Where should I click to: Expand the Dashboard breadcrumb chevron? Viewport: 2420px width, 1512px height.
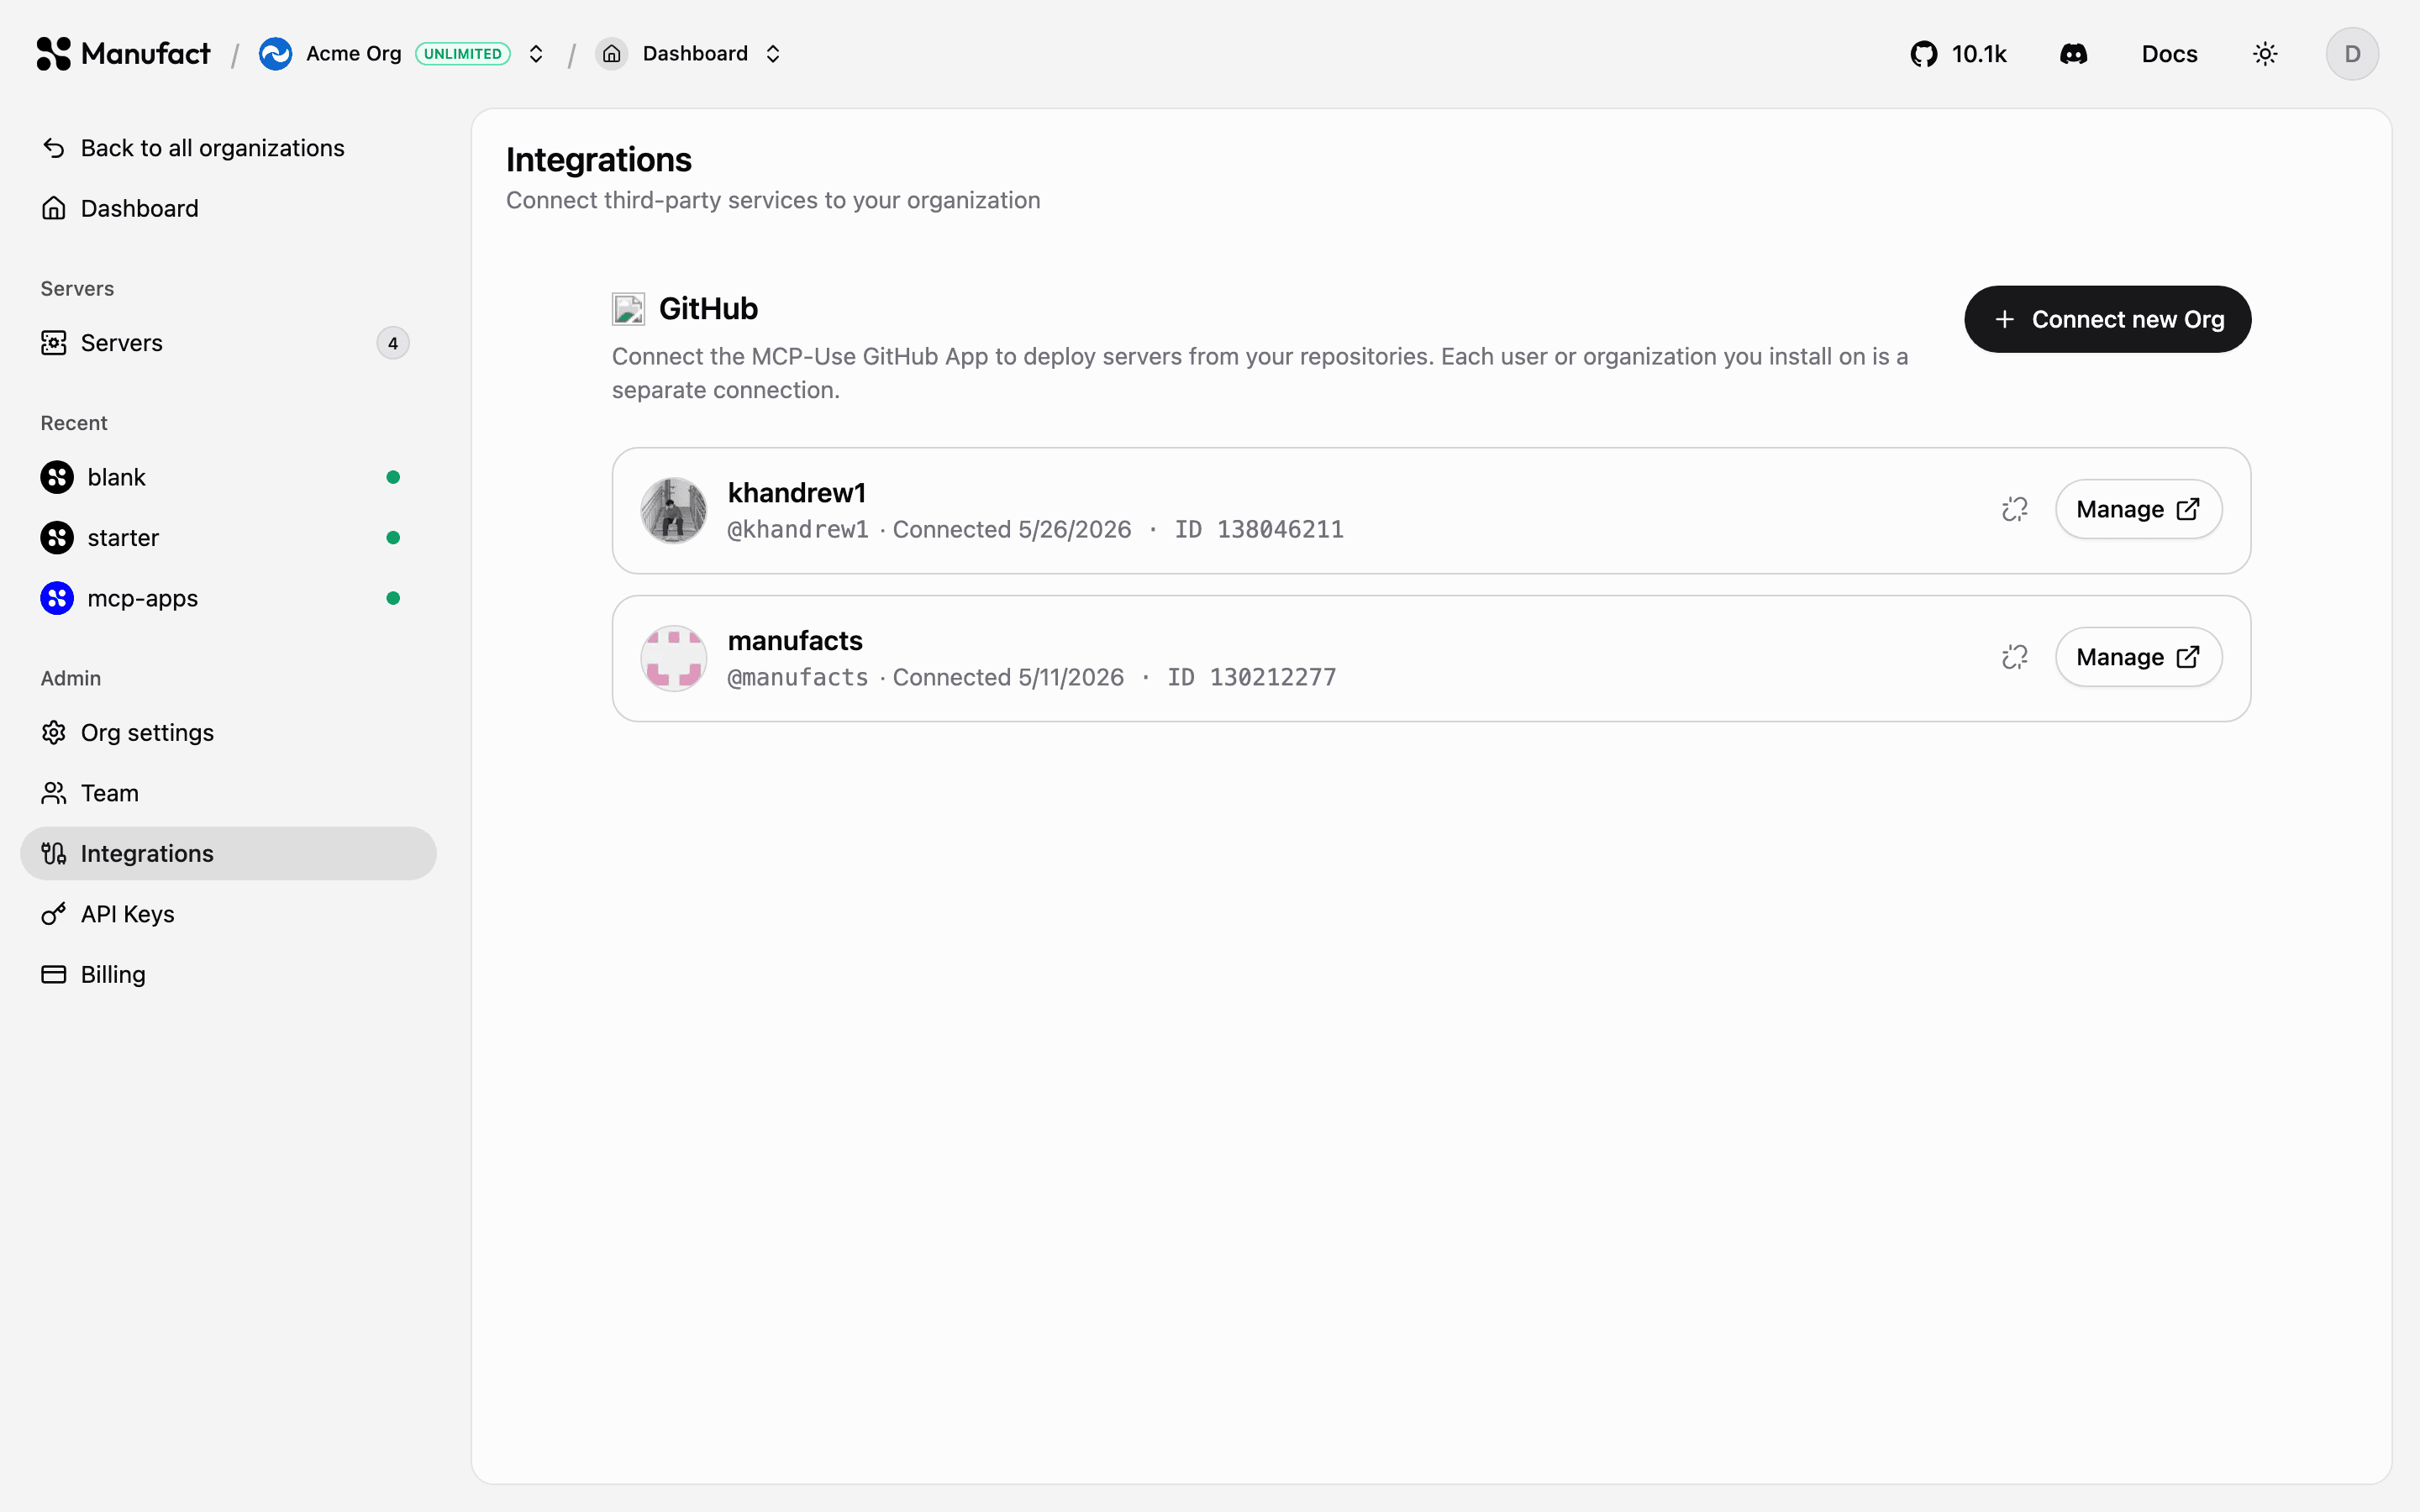773,54
